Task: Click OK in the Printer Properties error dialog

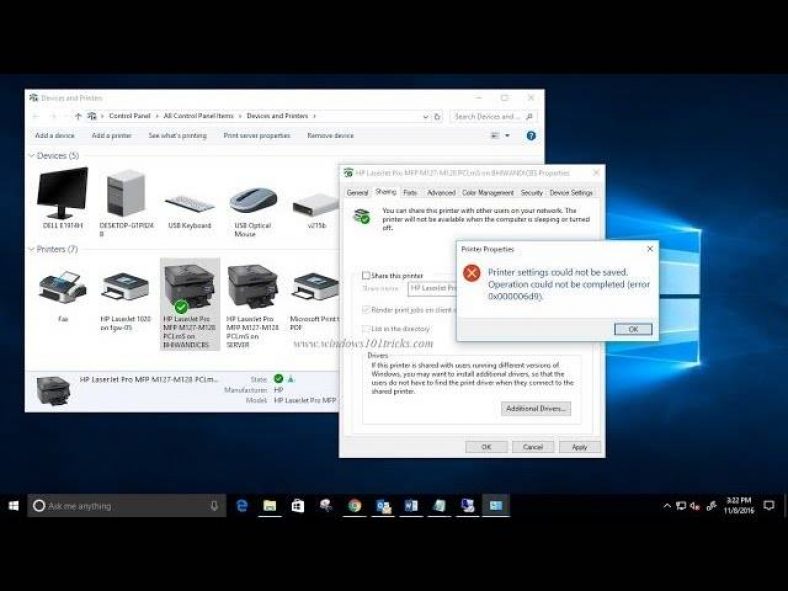Action: tap(633, 329)
